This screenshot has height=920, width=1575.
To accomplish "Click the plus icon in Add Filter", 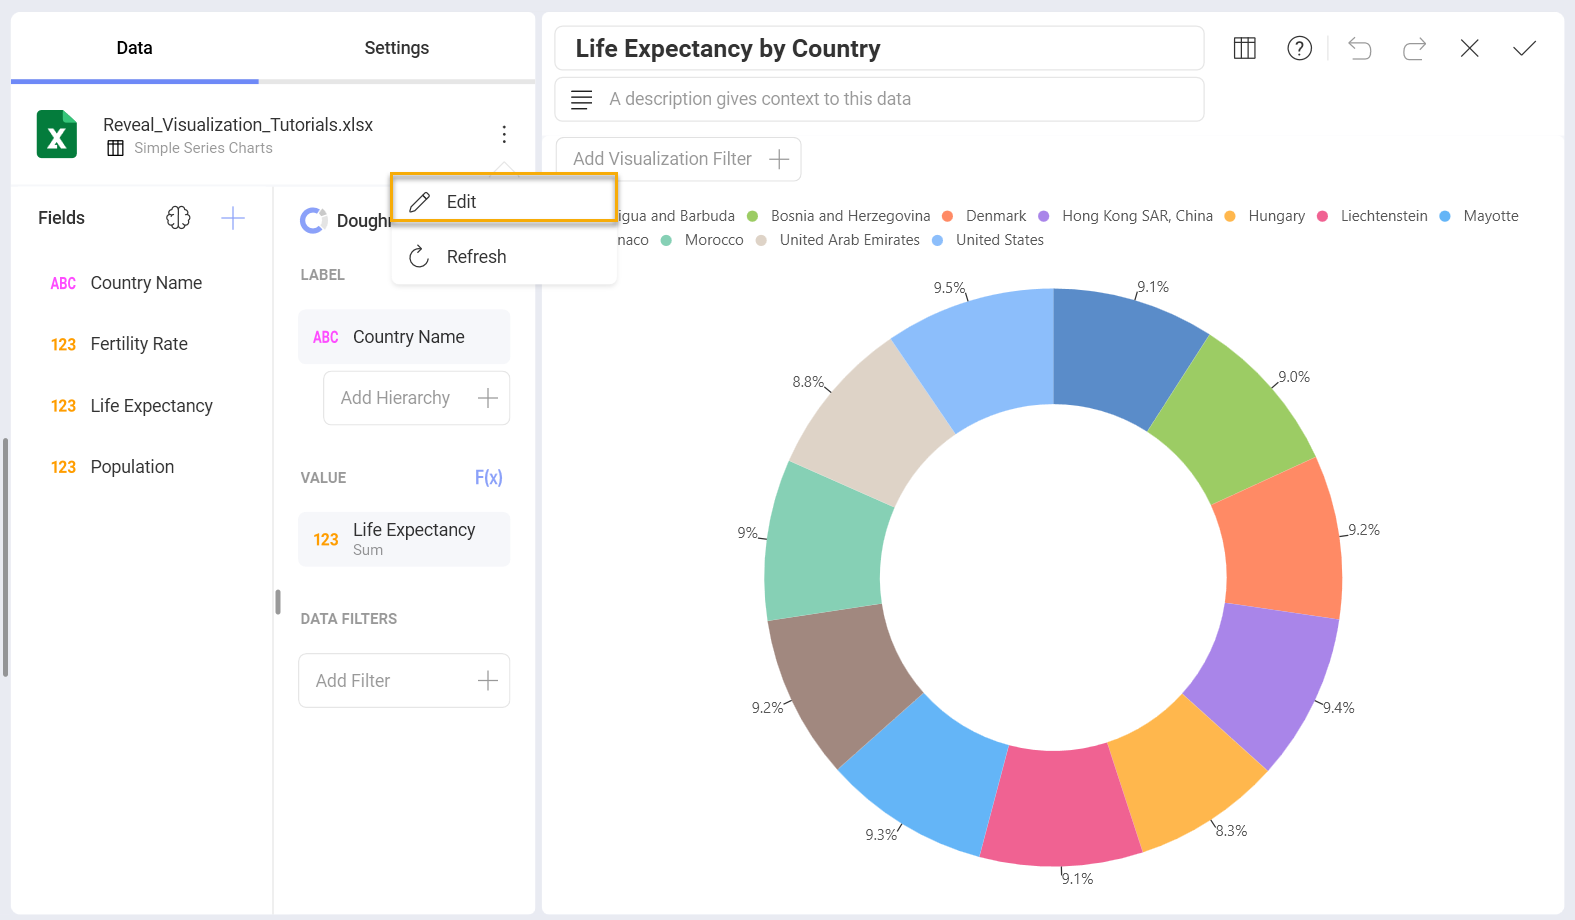I will (488, 681).
